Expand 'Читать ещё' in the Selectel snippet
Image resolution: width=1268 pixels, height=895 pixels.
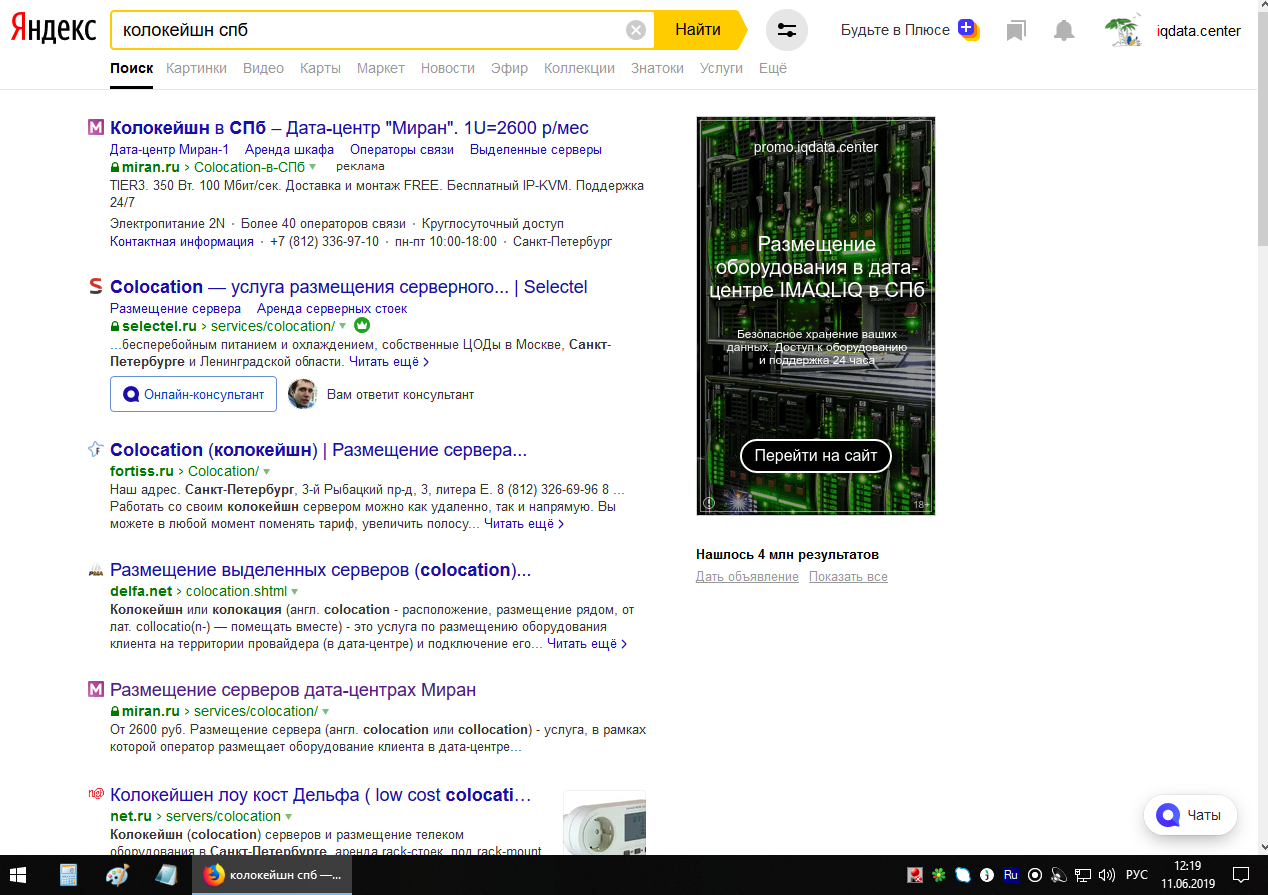389,361
